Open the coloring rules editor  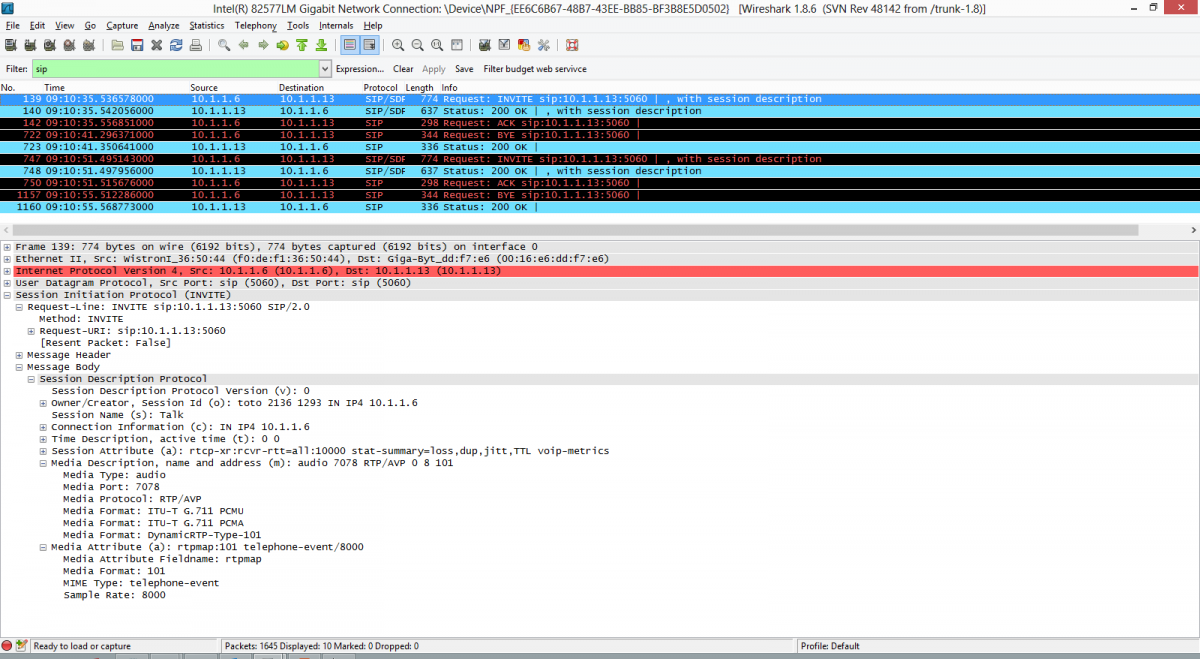coord(524,45)
